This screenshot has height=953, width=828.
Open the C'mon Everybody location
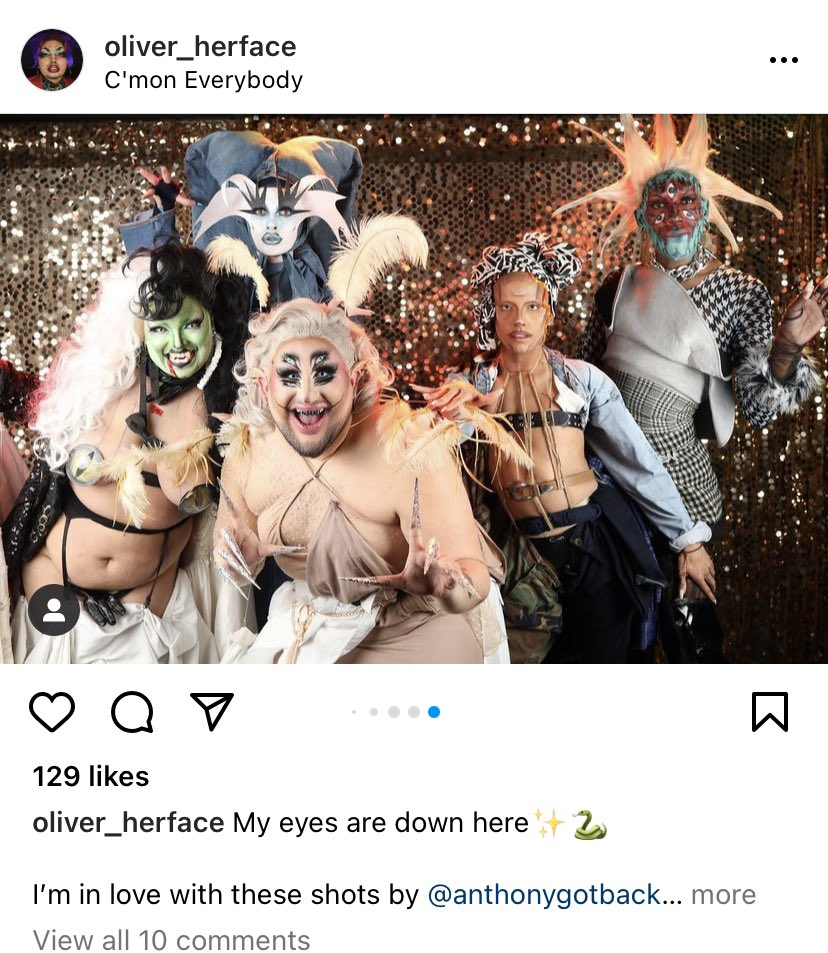pyautogui.click(x=203, y=80)
